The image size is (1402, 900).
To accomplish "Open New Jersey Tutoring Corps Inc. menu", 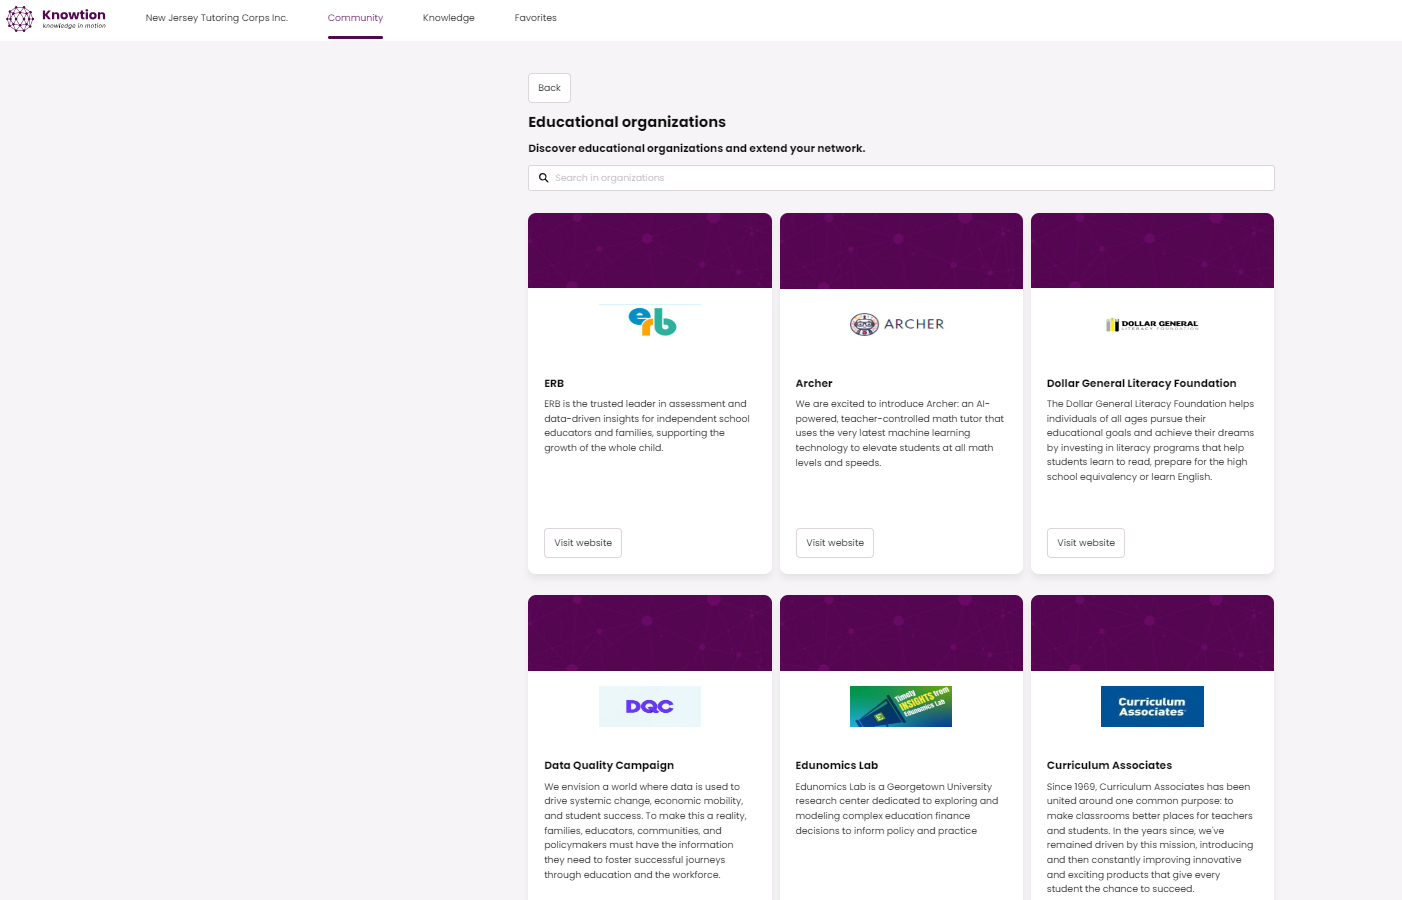I will tap(217, 18).
